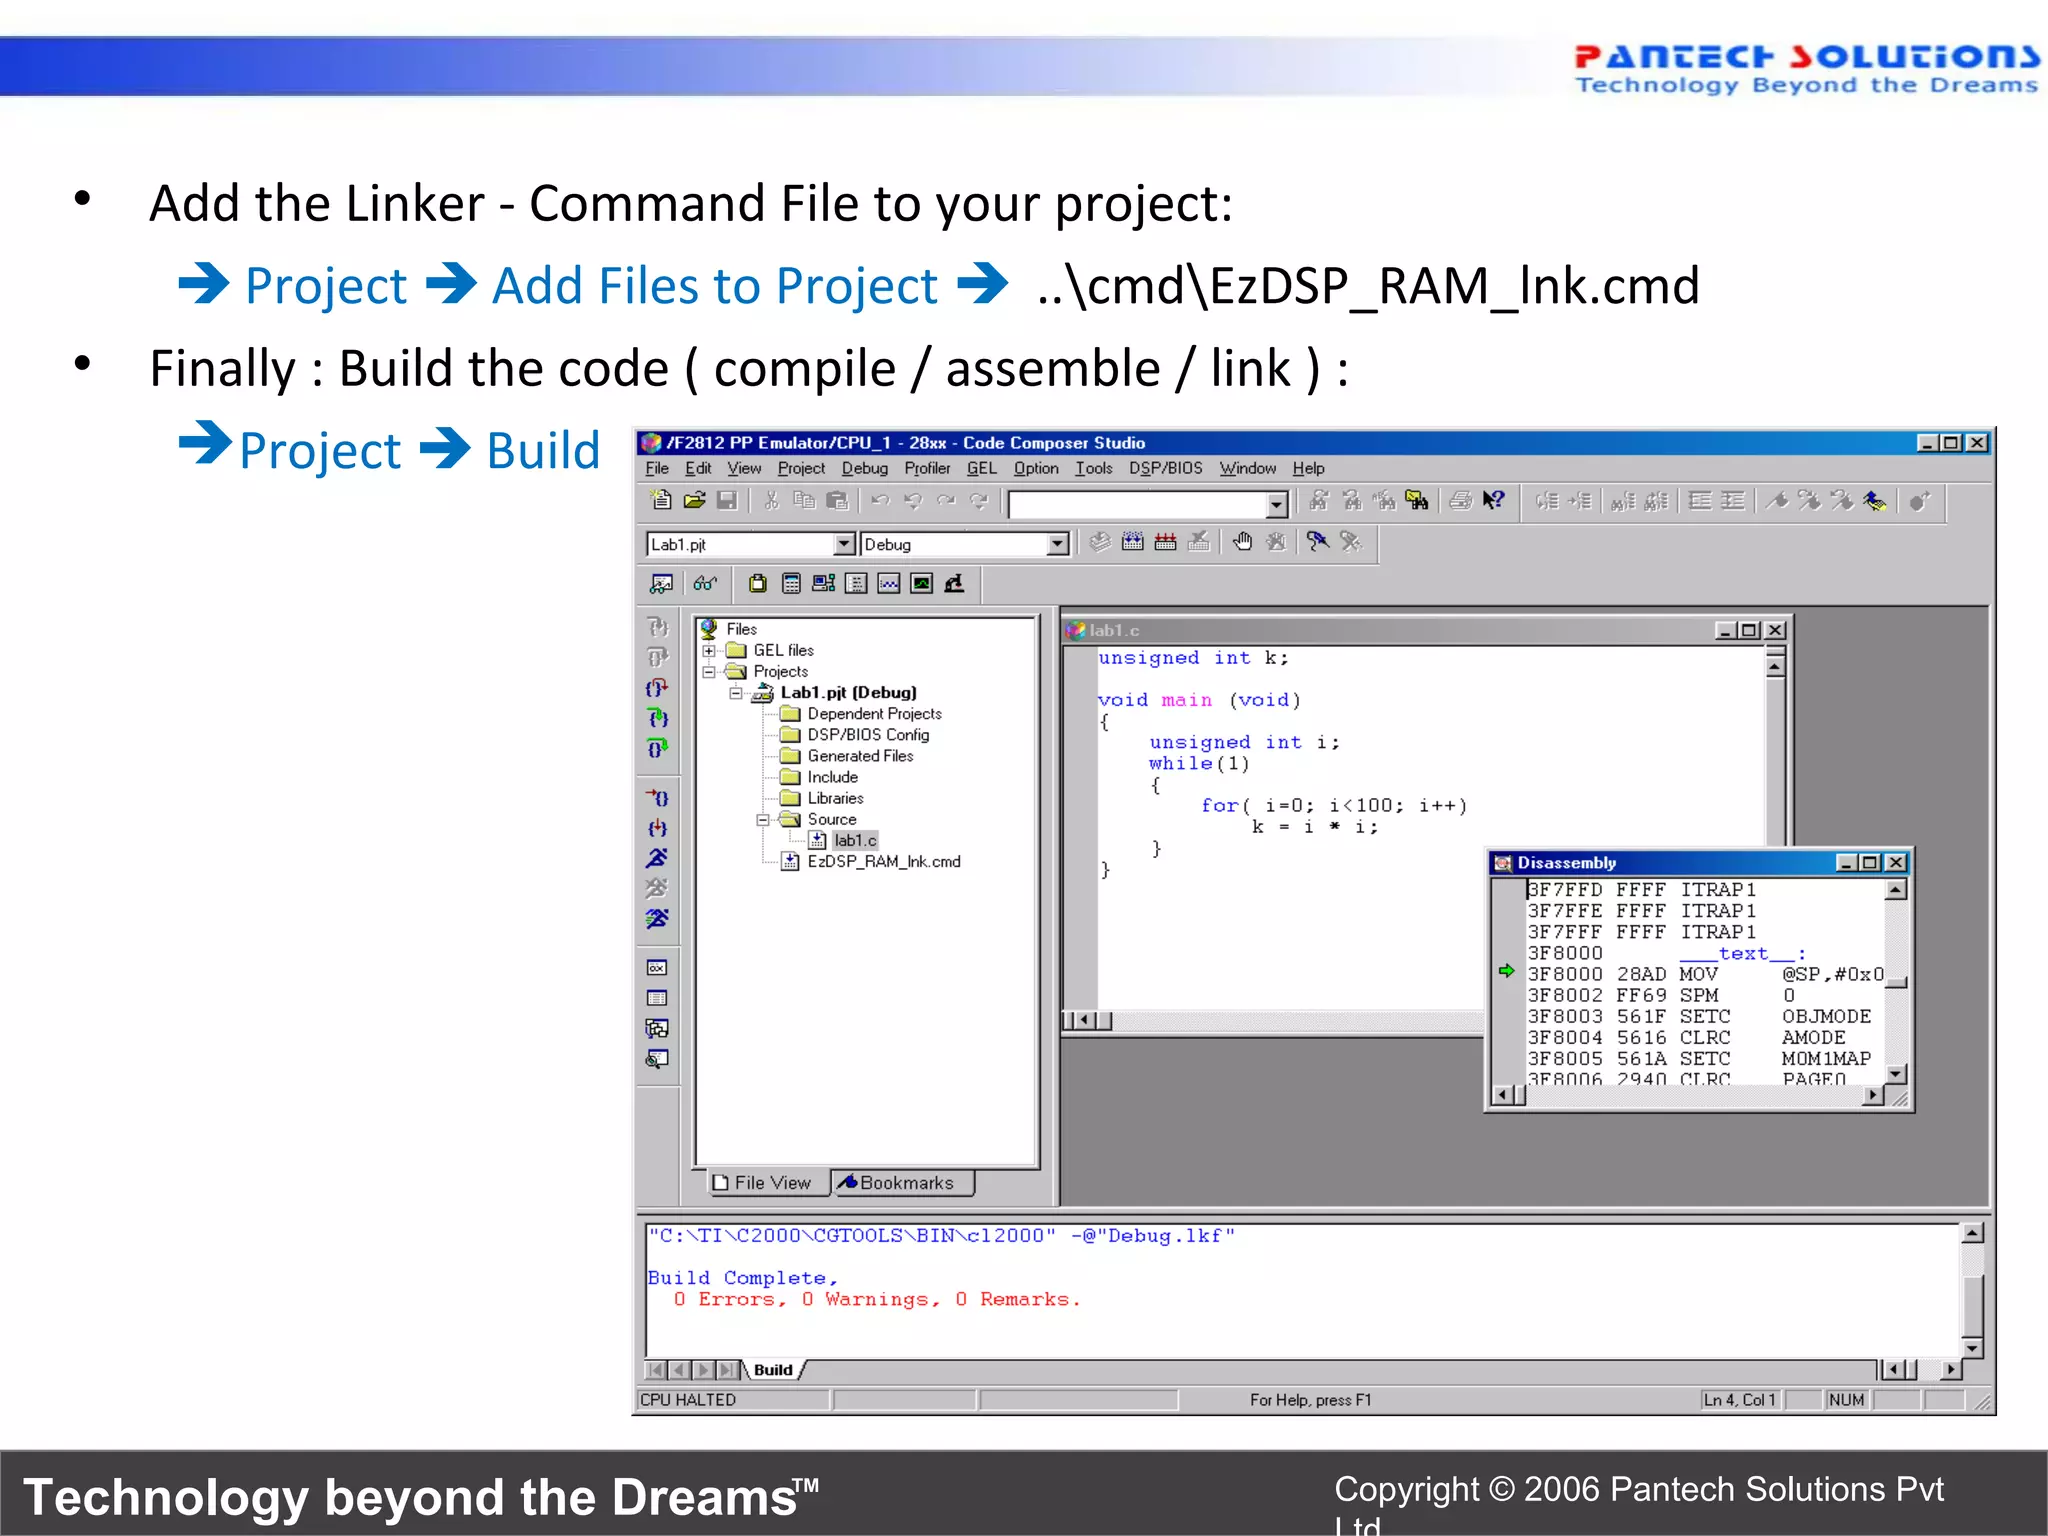The image size is (2048, 1536).
Task: Click the 0x register view sidebar icon
Action: [657, 968]
